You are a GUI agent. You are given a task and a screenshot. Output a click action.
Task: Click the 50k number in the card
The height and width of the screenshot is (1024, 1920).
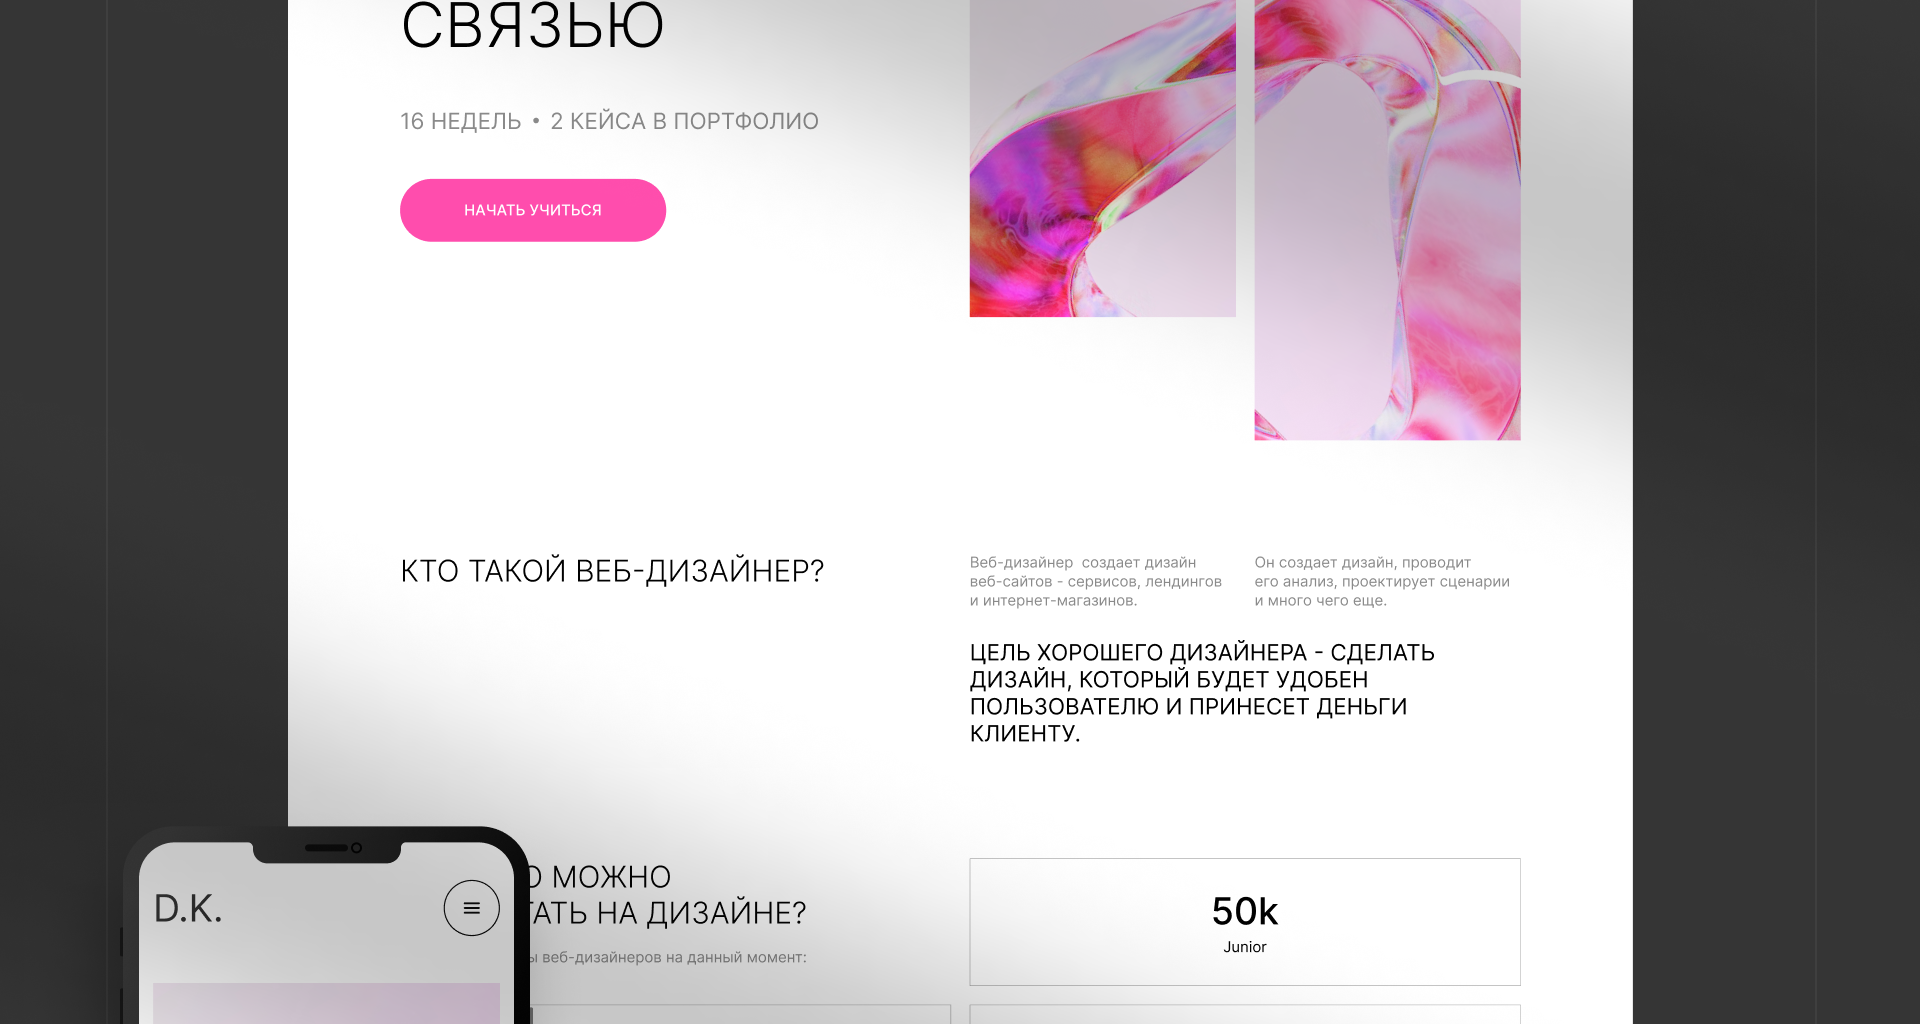point(1245,911)
